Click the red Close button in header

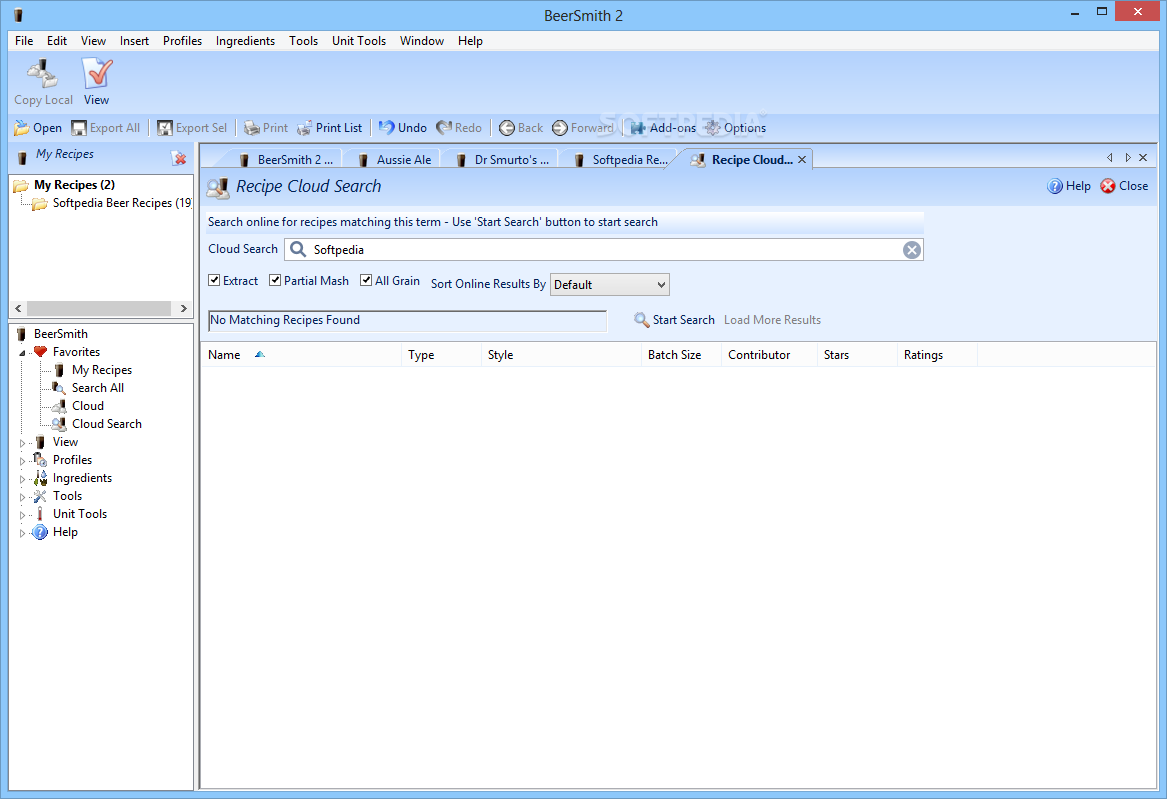click(x=1124, y=186)
